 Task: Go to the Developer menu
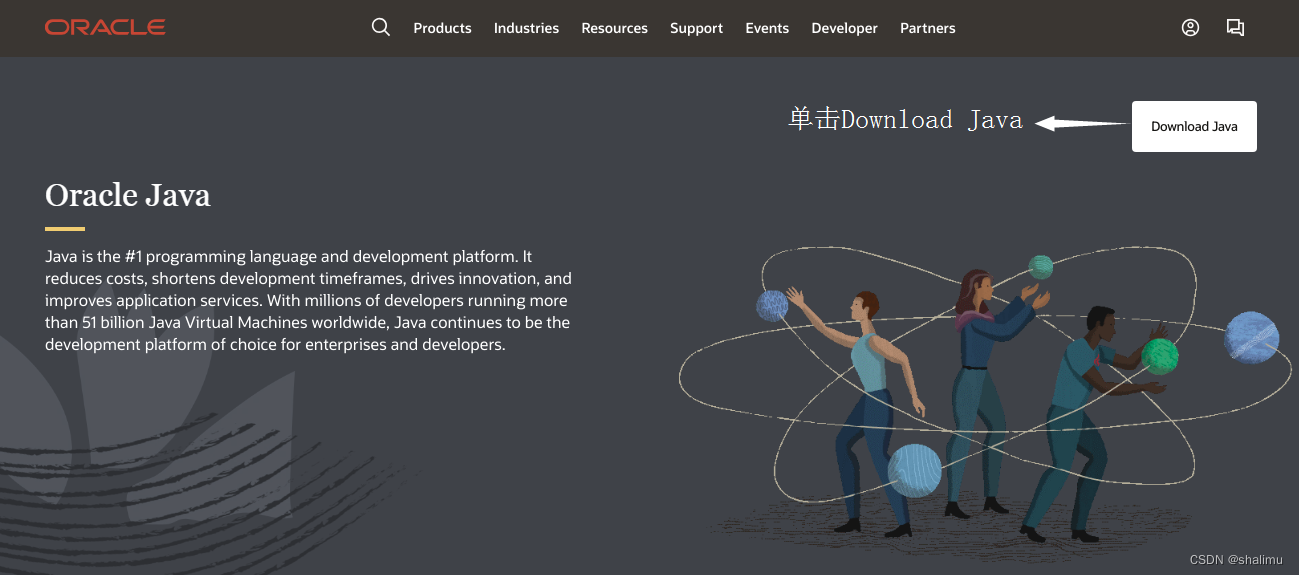[x=844, y=28]
